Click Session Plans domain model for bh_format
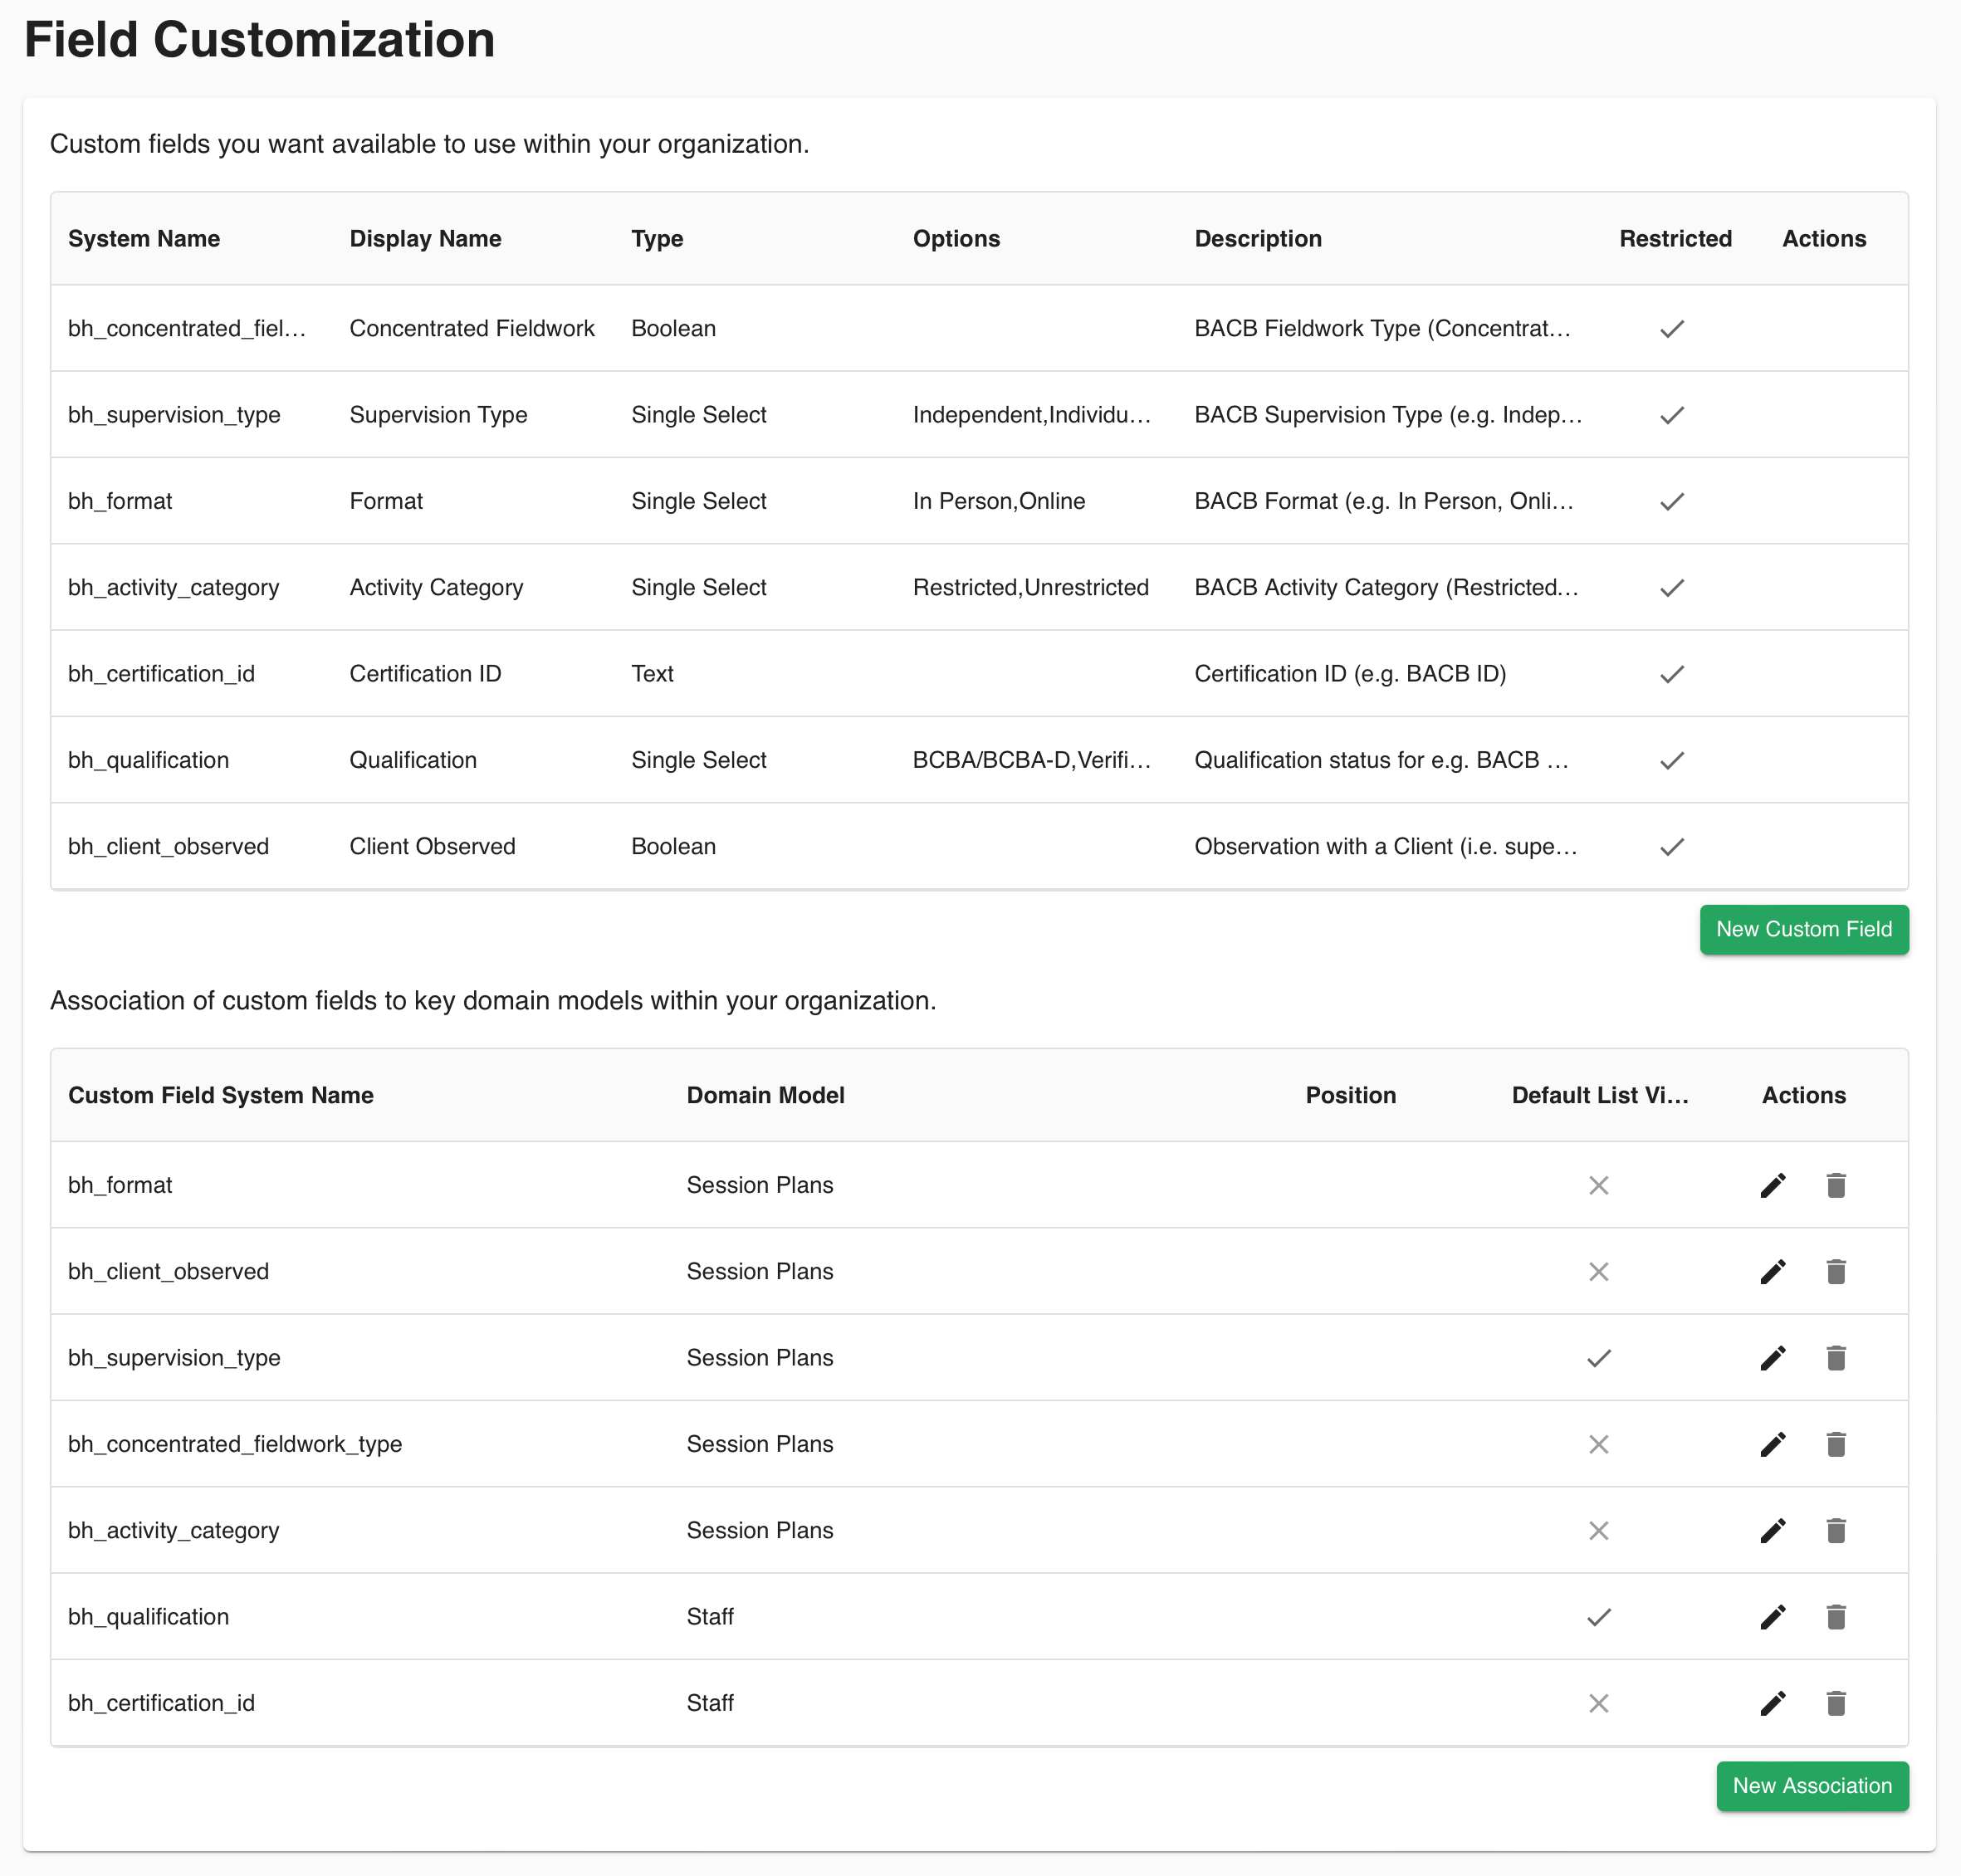The image size is (1961, 1876). click(759, 1185)
